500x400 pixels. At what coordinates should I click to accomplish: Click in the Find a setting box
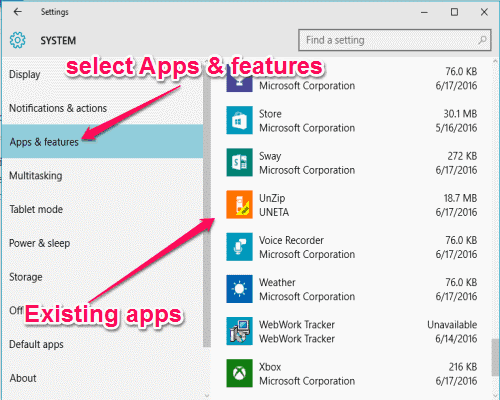click(395, 40)
